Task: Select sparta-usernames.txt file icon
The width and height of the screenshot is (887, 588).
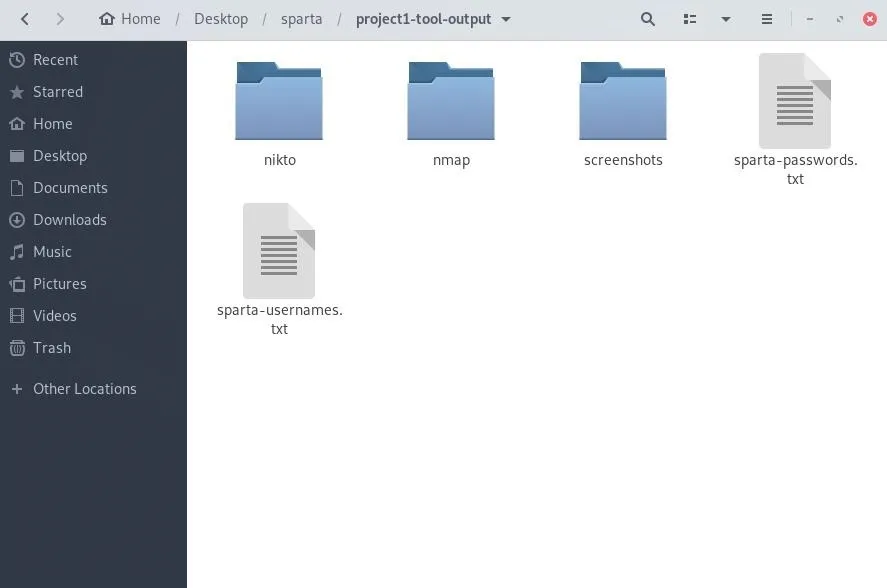Action: click(279, 251)
